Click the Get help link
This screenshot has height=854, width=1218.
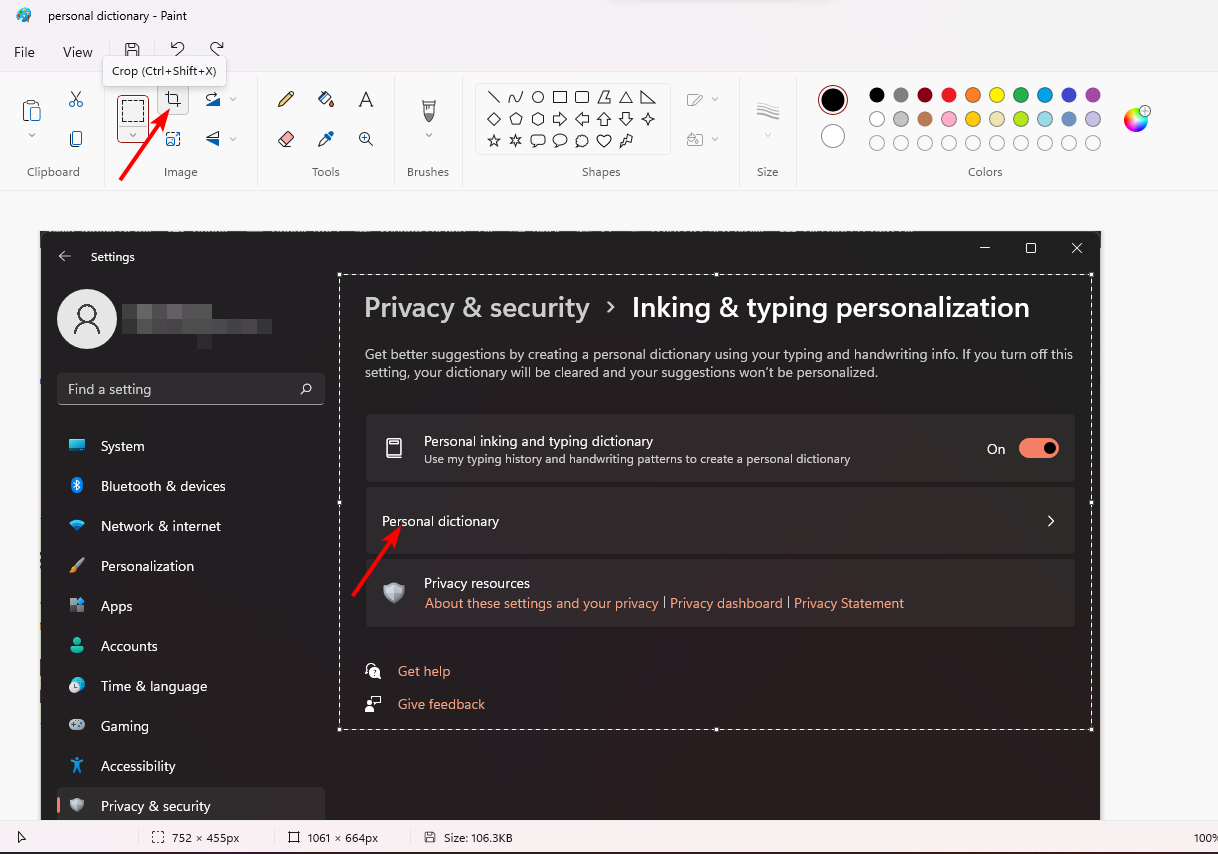click(x=424, y=671)
